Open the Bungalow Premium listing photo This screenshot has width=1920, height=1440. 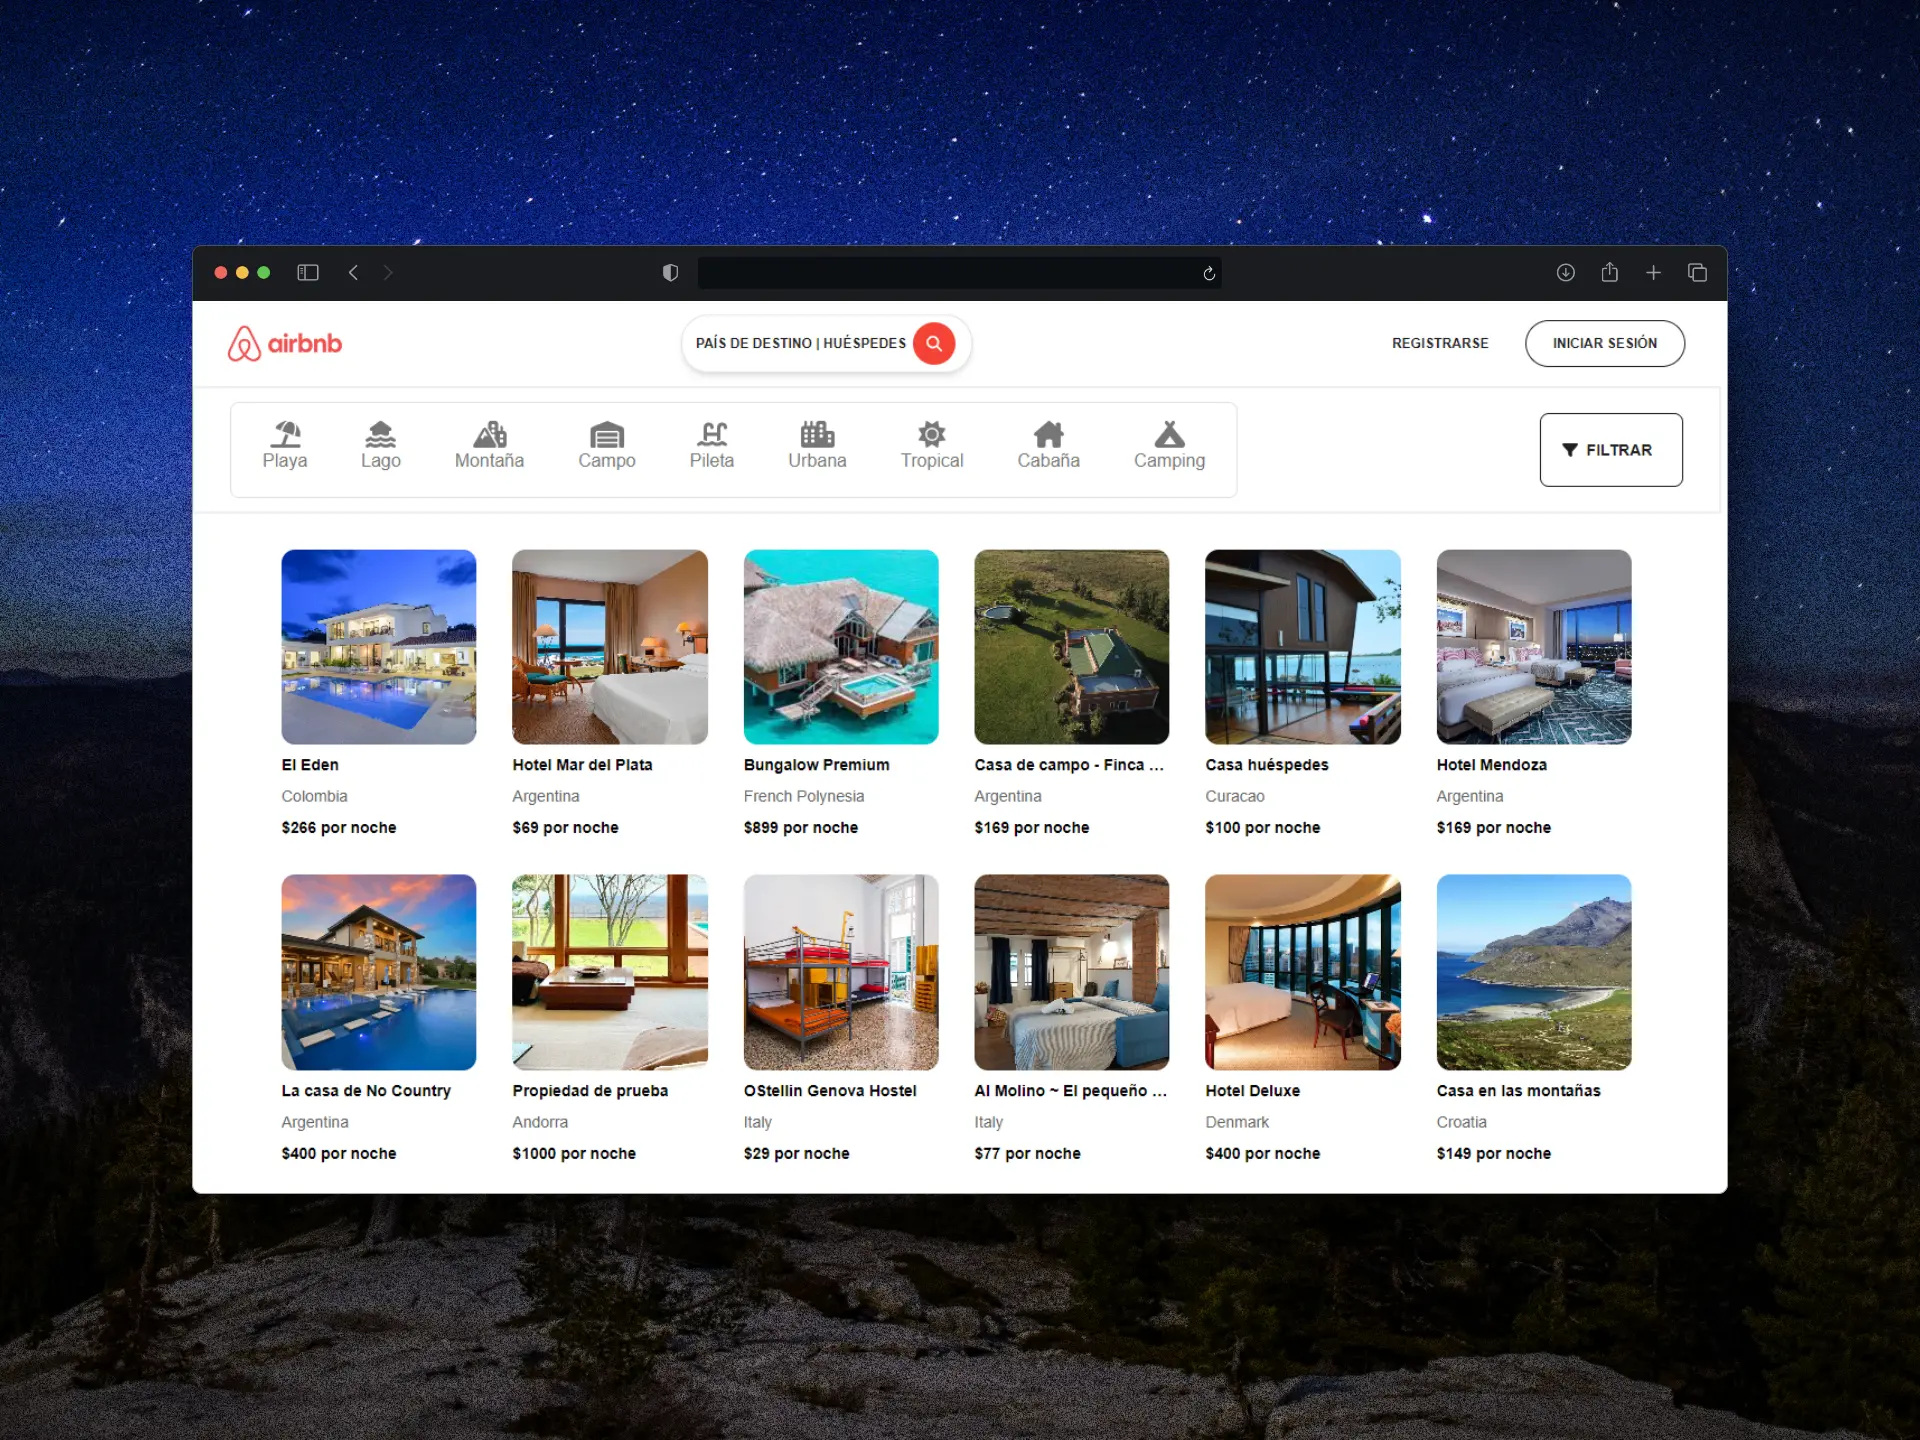pyautogui.click(x=841, y=647)
